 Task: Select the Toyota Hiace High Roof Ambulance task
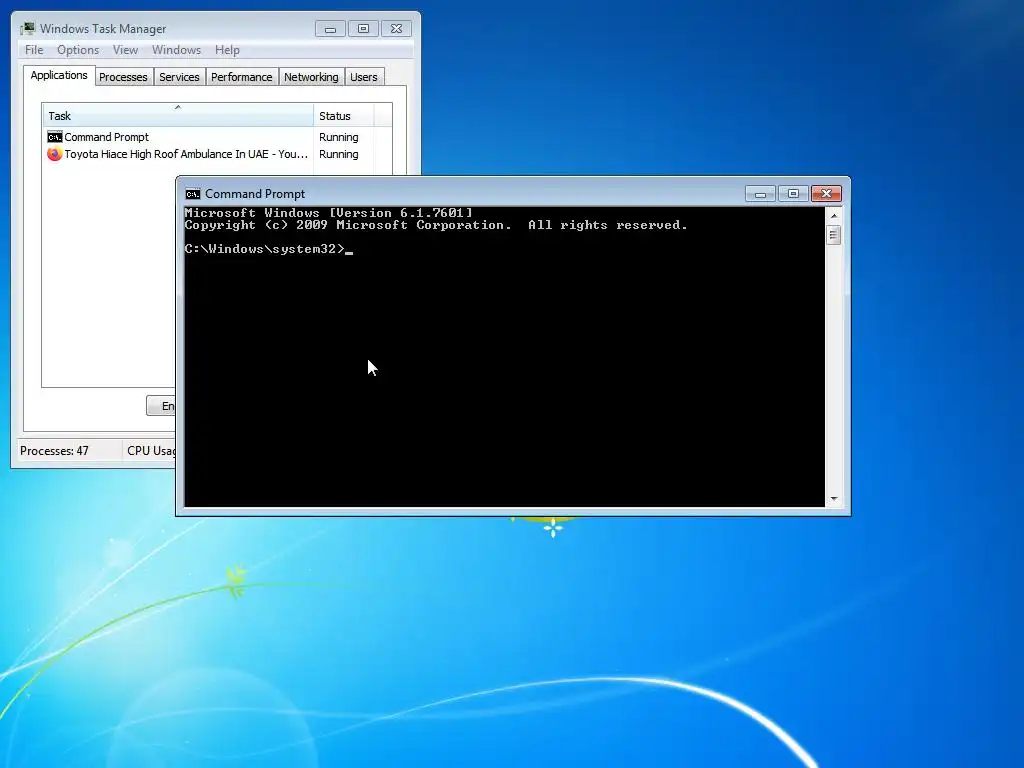[x=217, y=154]
